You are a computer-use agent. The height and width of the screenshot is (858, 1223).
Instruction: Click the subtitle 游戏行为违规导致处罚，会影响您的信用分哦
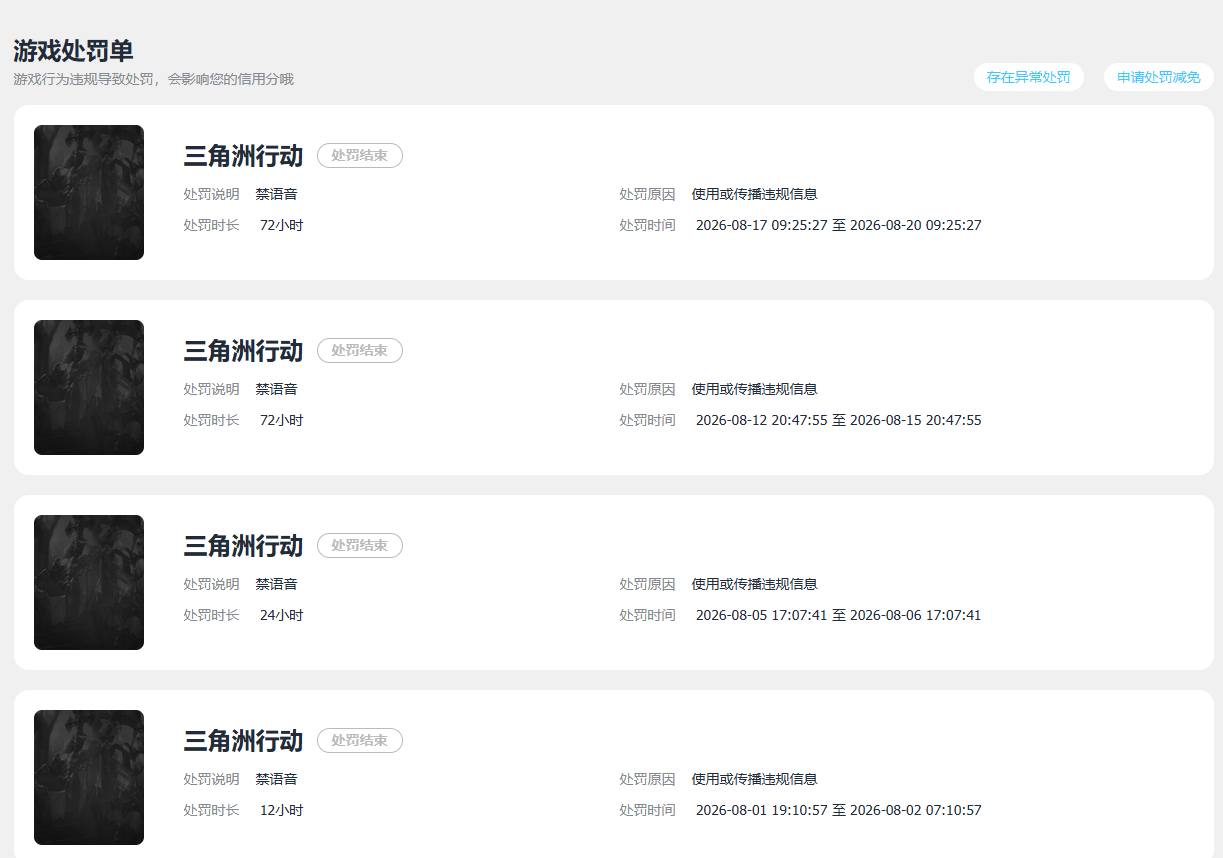click(154, 79)
